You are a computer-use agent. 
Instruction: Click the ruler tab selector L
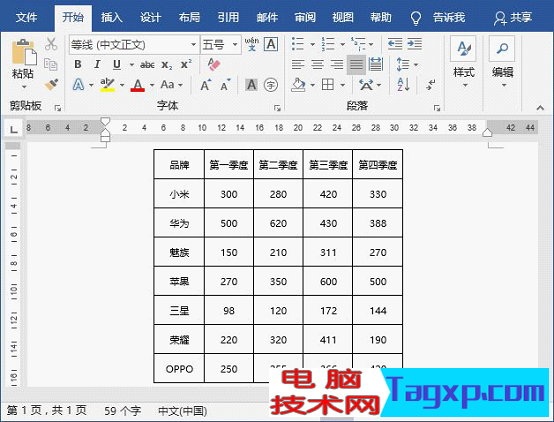click(13, 129)
